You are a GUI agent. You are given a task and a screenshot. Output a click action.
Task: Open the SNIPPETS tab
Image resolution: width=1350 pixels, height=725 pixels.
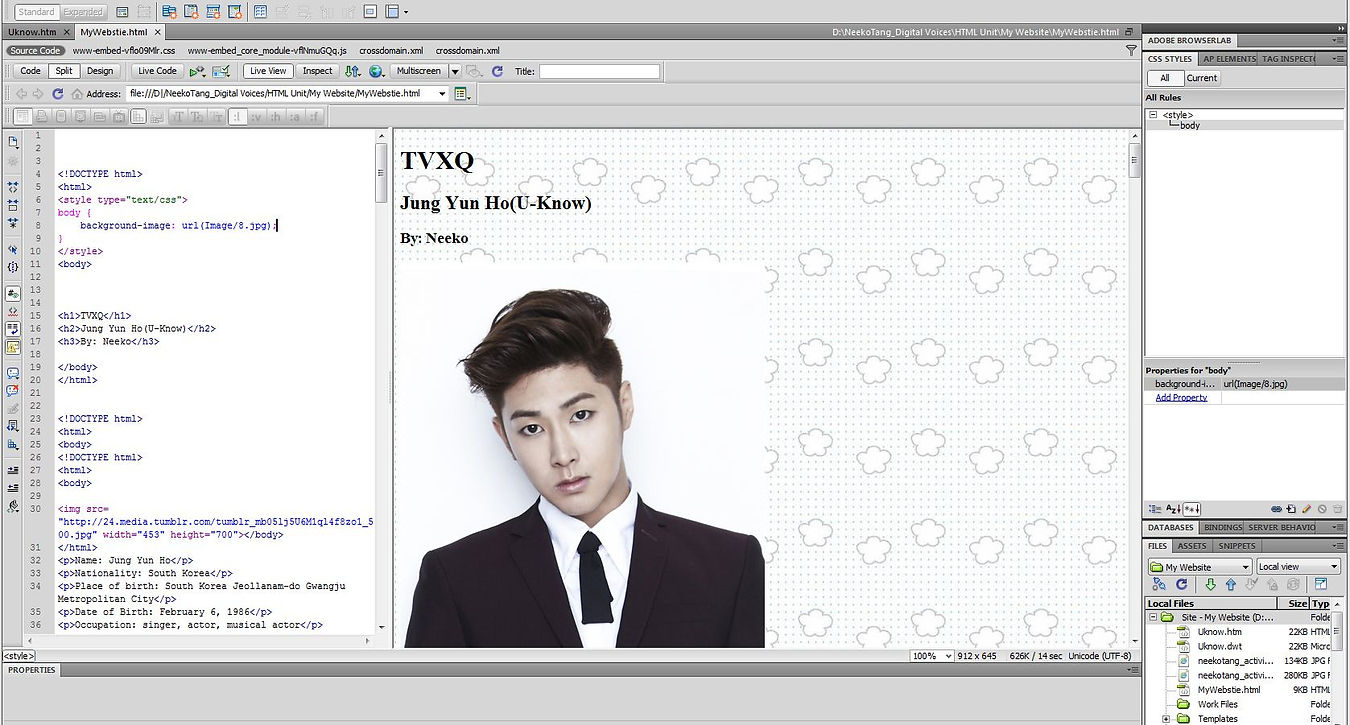click(x=1236, y=546)
